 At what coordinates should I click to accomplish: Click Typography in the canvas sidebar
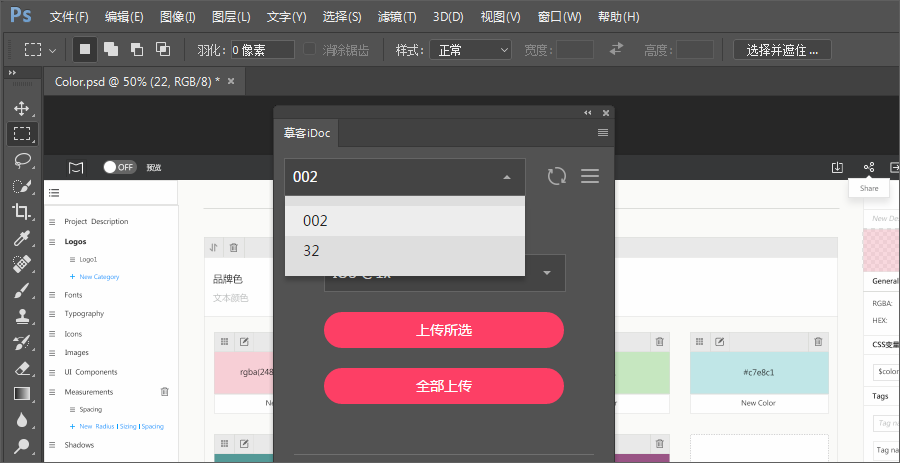84,314
